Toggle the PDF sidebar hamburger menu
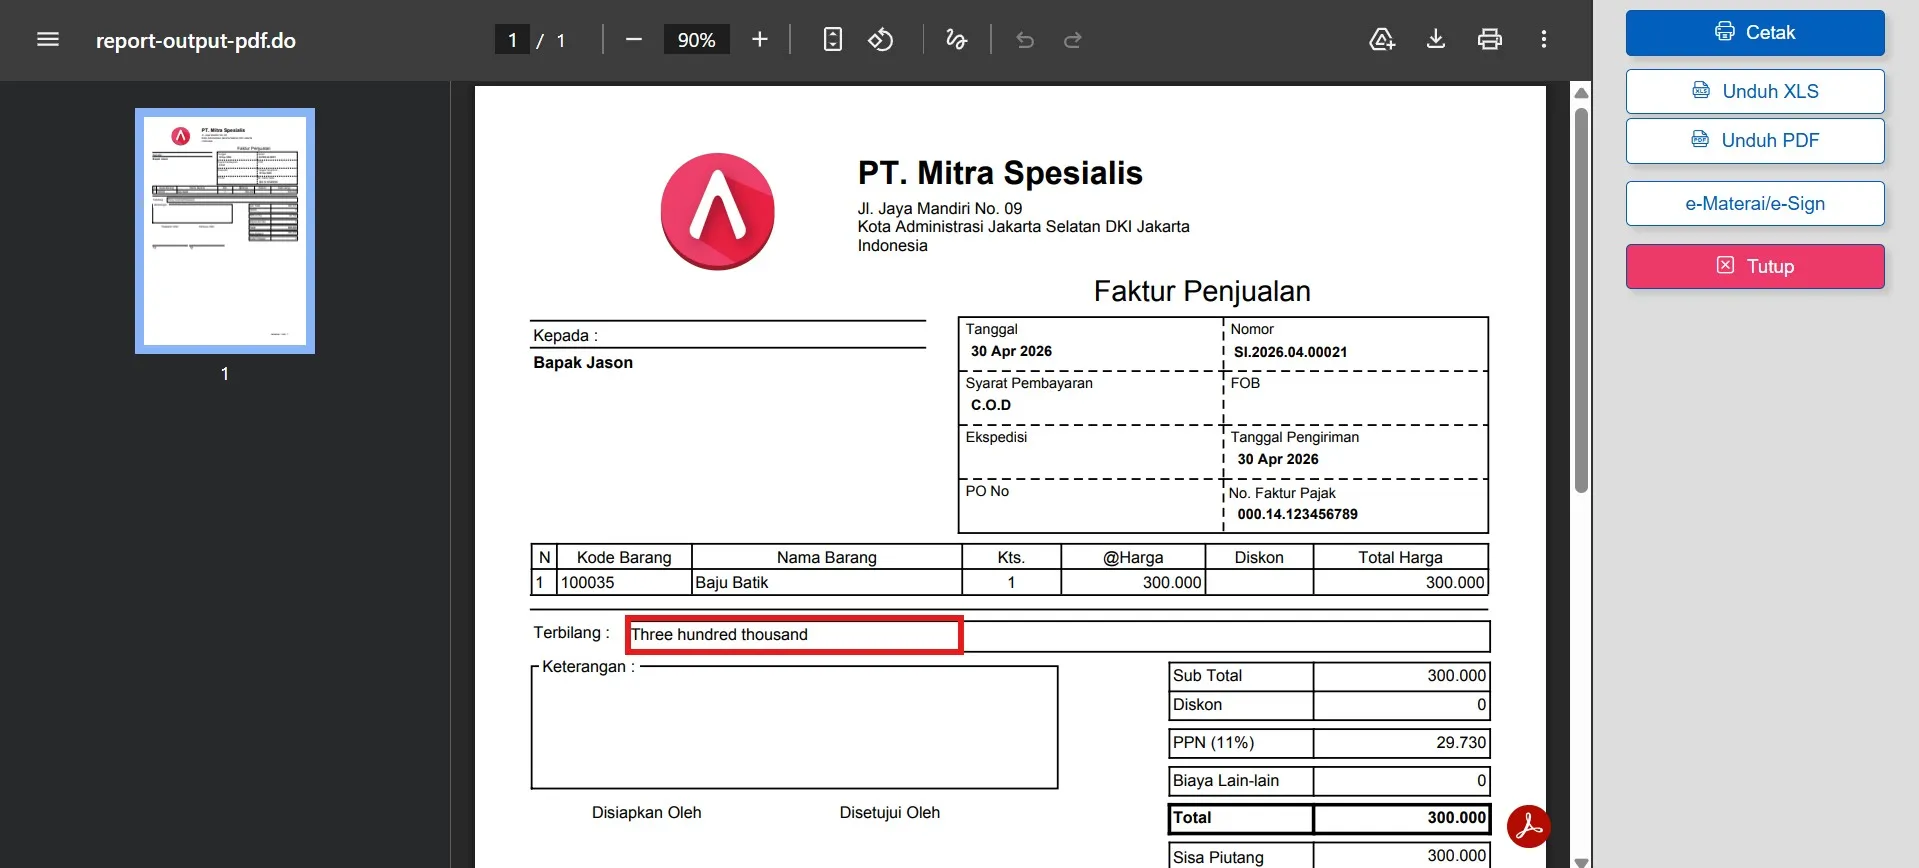Image resolution: width=1919 pixels, height=868 pixels. [48, 40]
